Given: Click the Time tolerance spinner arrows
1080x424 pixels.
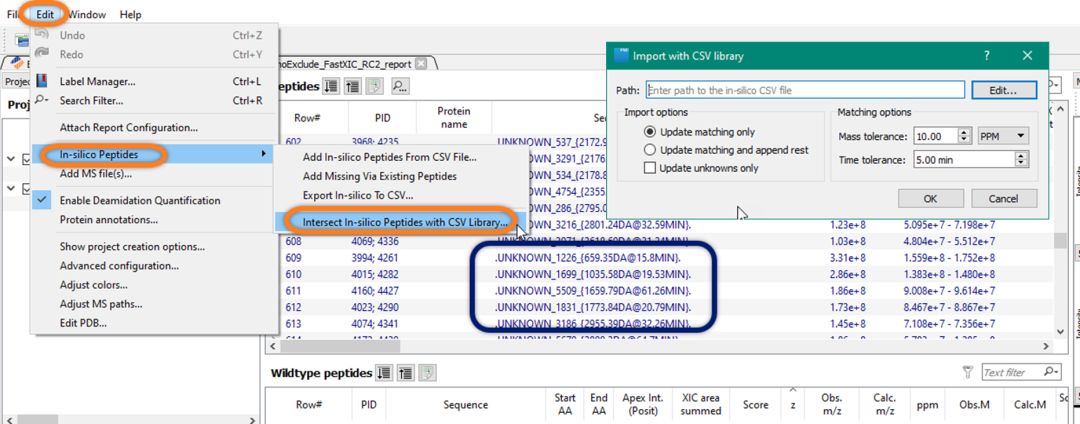Looking at the screenshot, I should pos(1020,158).
